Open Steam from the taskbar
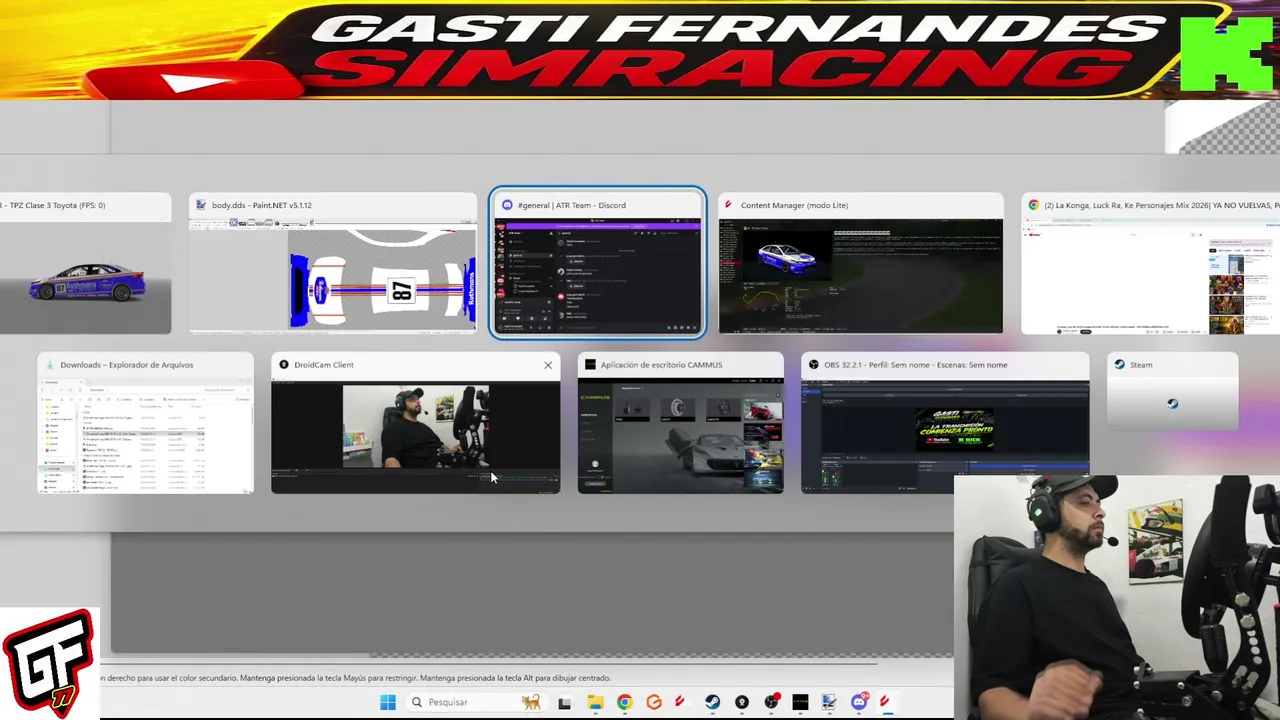 point(712,702)
